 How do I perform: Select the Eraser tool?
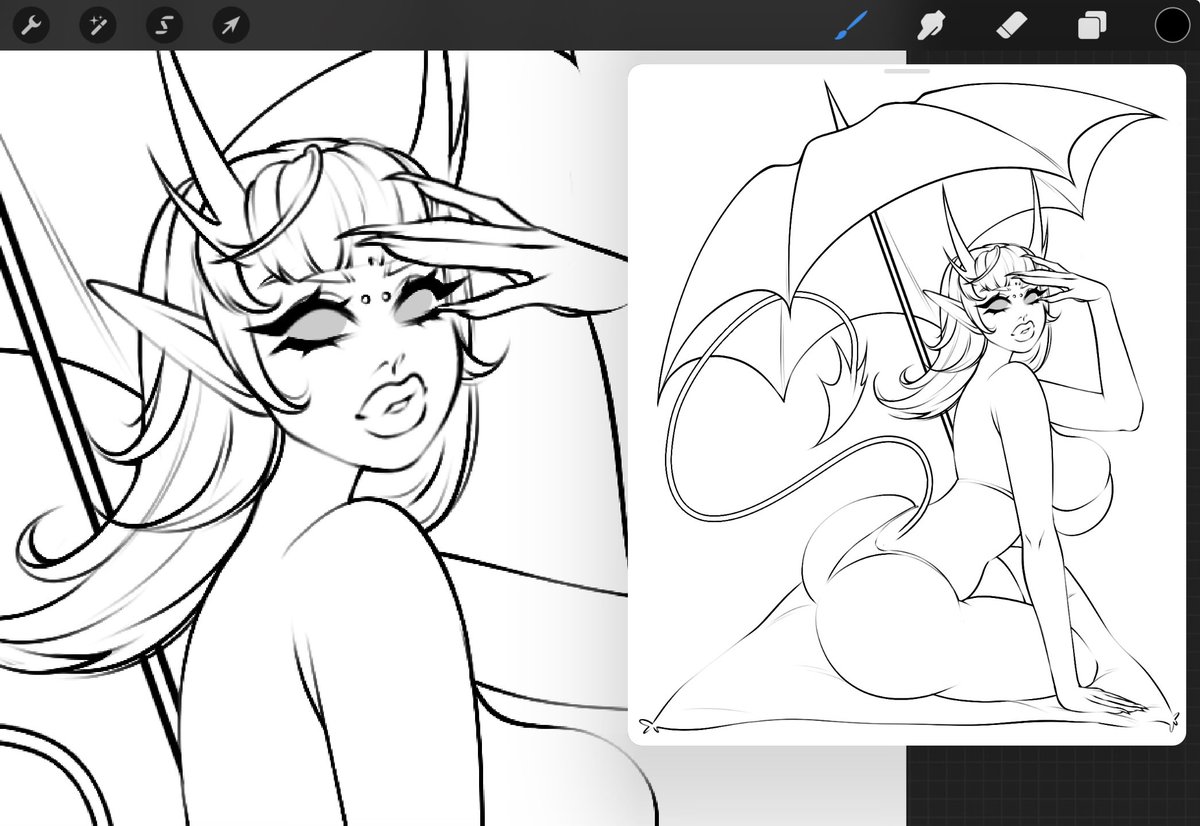1012,25
